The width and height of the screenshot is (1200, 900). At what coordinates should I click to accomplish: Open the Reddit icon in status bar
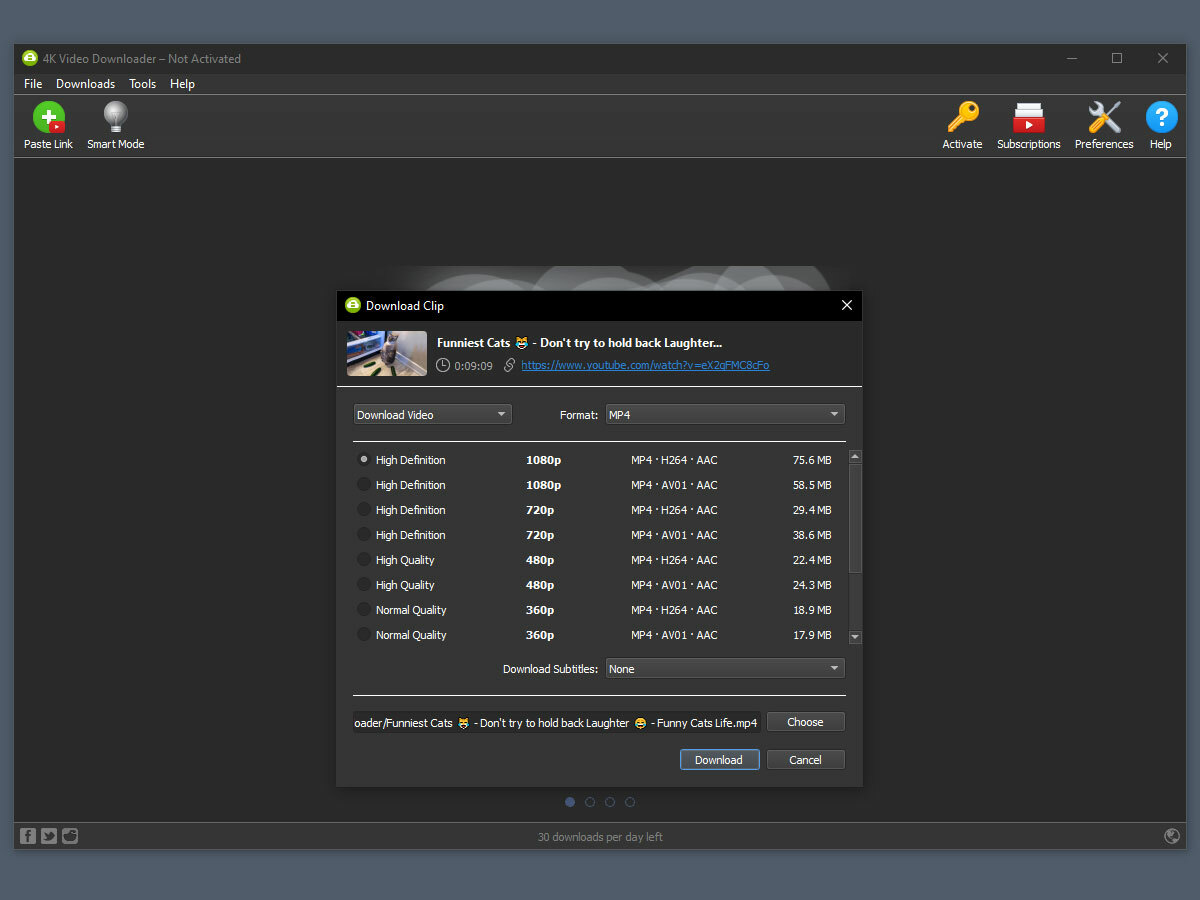click(x=69, y=836)
